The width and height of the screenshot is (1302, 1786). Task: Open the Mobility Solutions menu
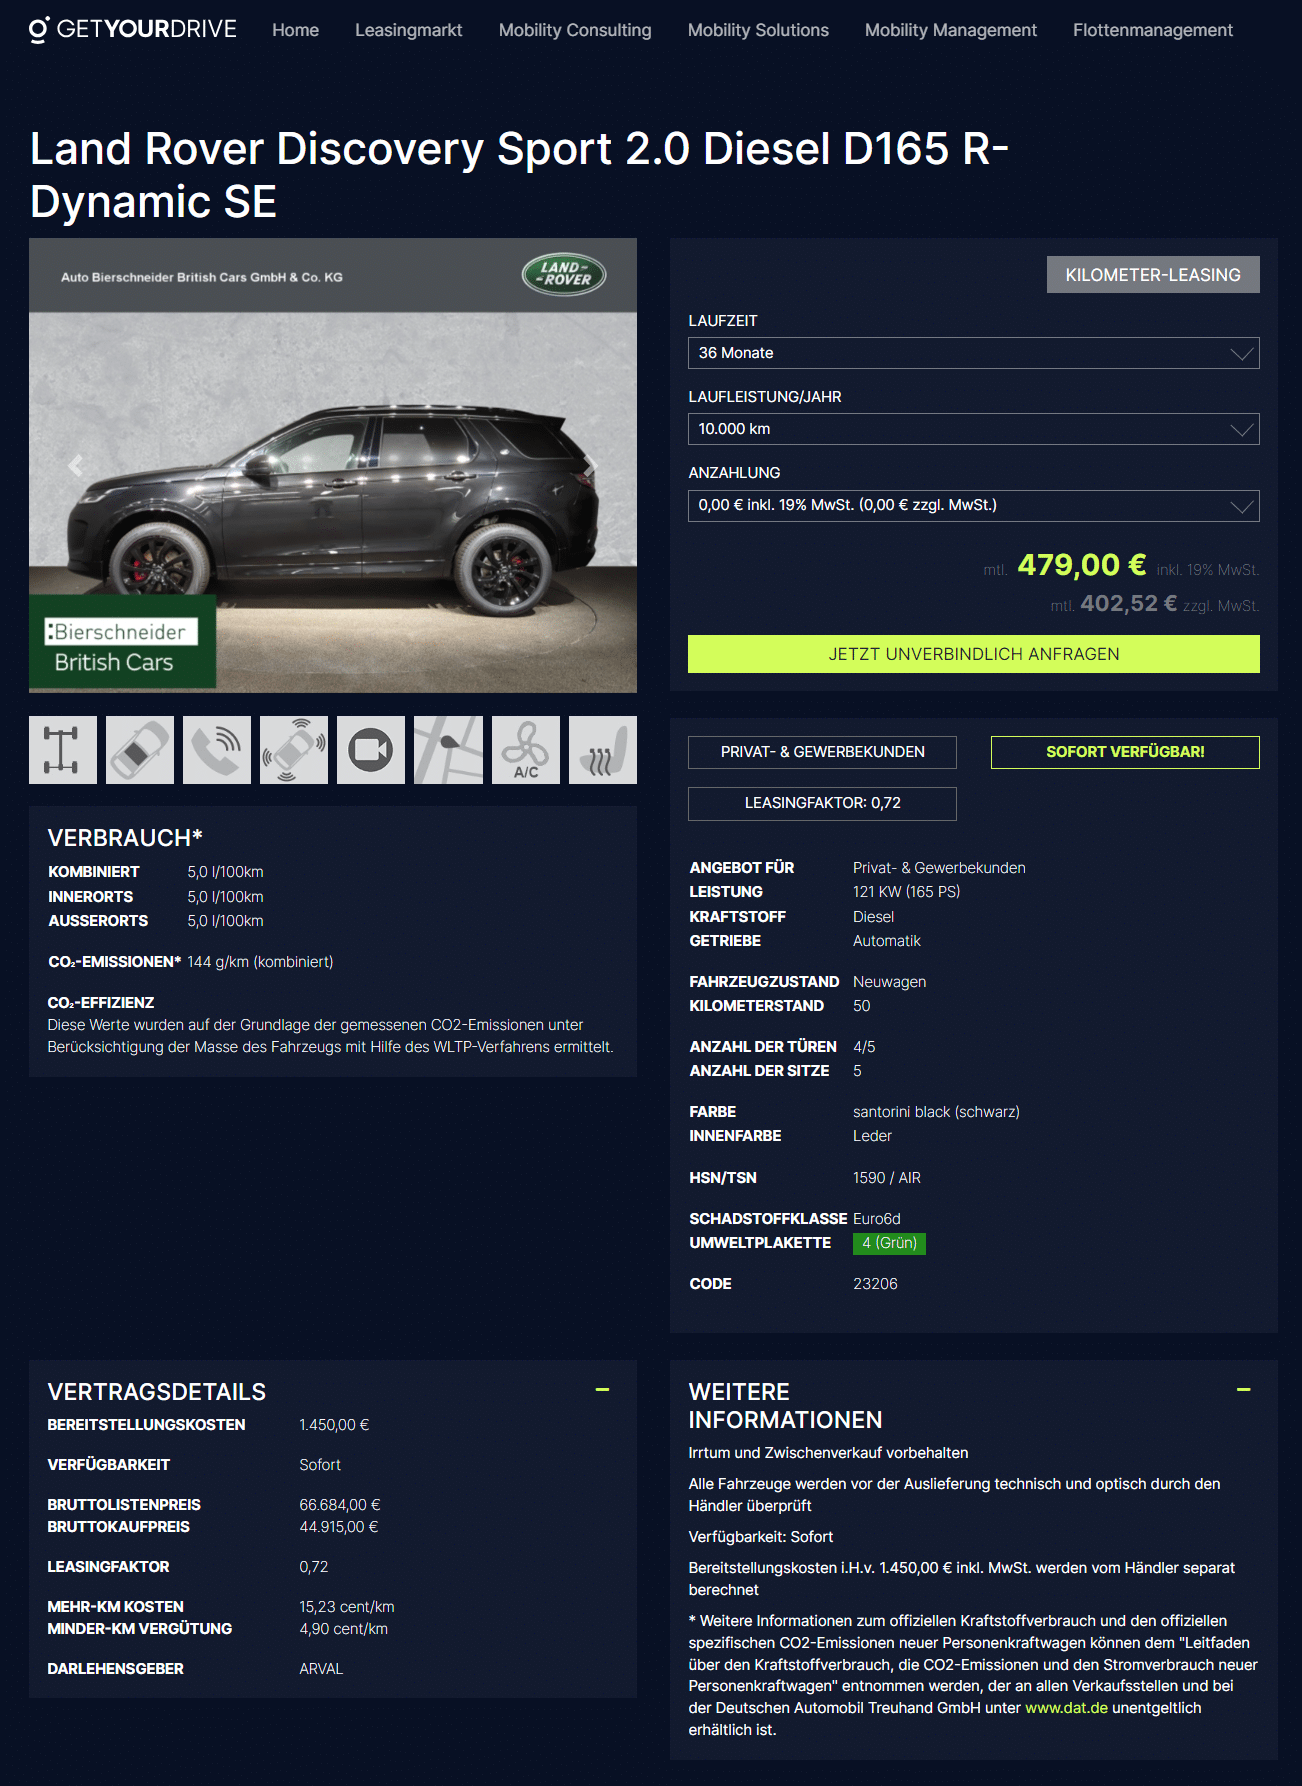click(x=758, y=30)
